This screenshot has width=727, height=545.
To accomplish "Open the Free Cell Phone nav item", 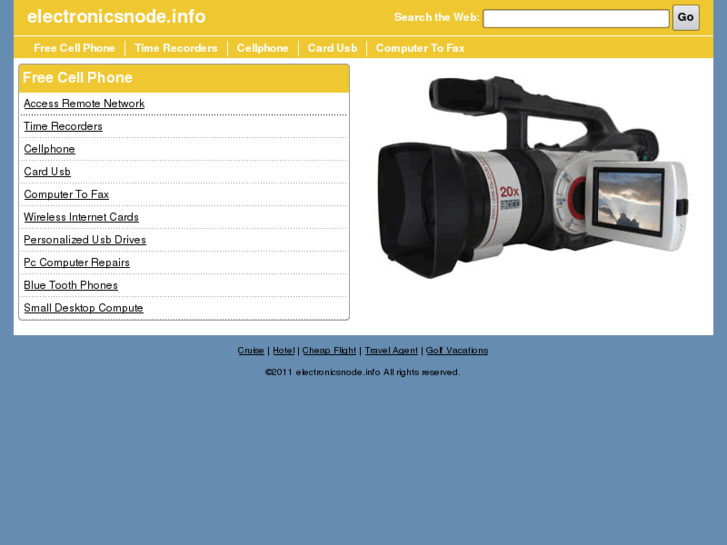I will 74,48.
